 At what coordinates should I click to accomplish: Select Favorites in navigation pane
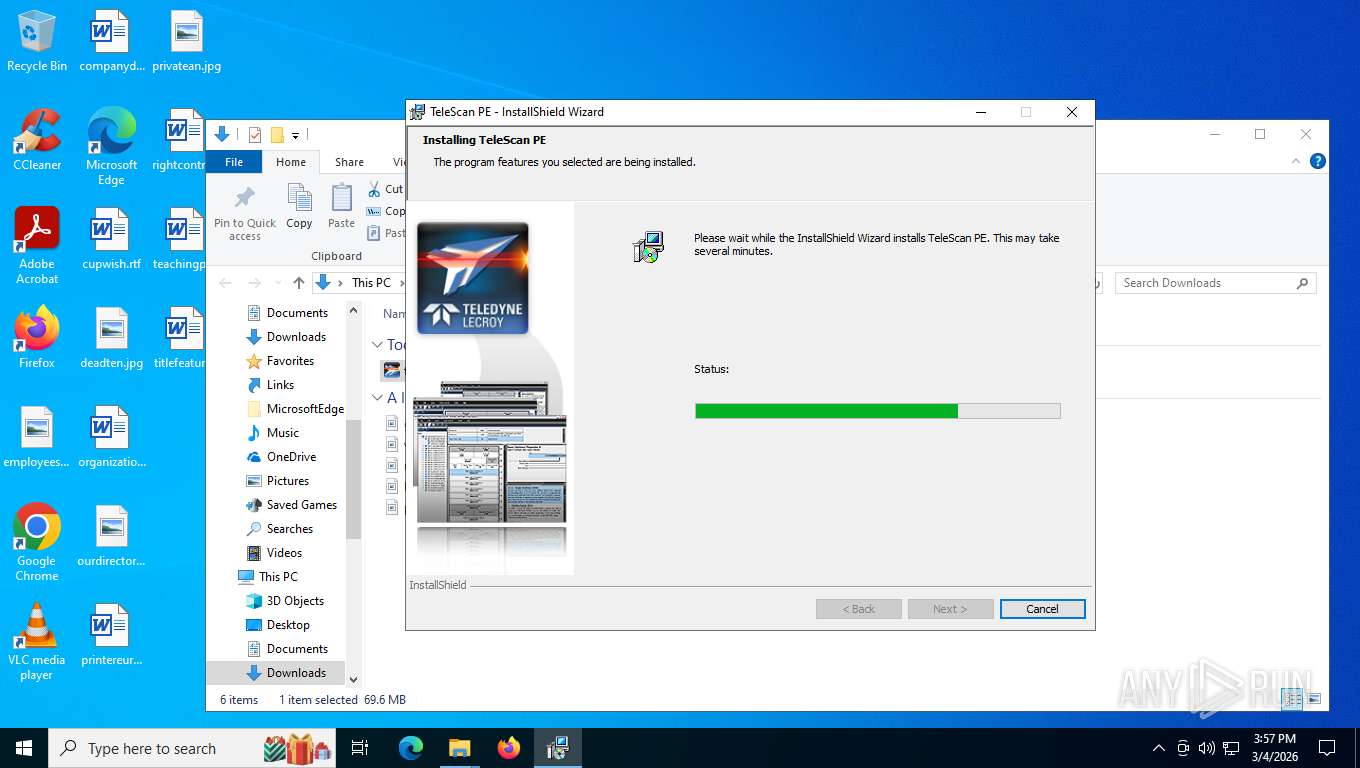pos(290,361)
